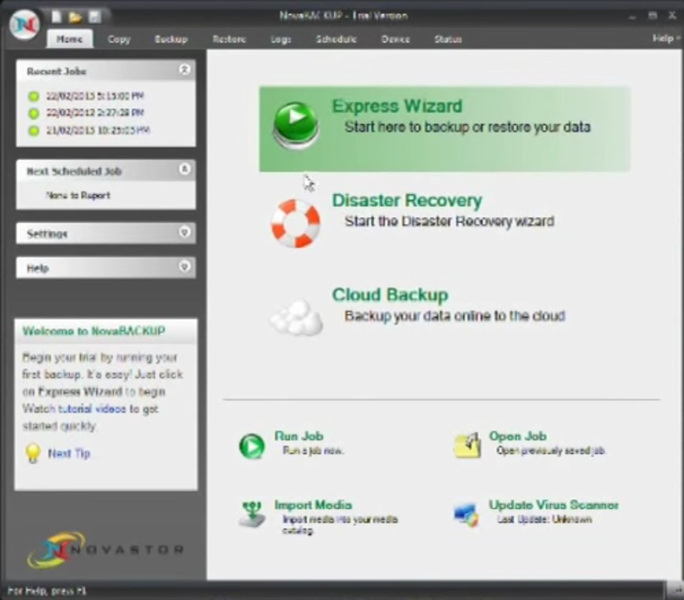Screen dimensions: 684x600
Task: Click the New document icon in title bar
Action: coord(56,17)
